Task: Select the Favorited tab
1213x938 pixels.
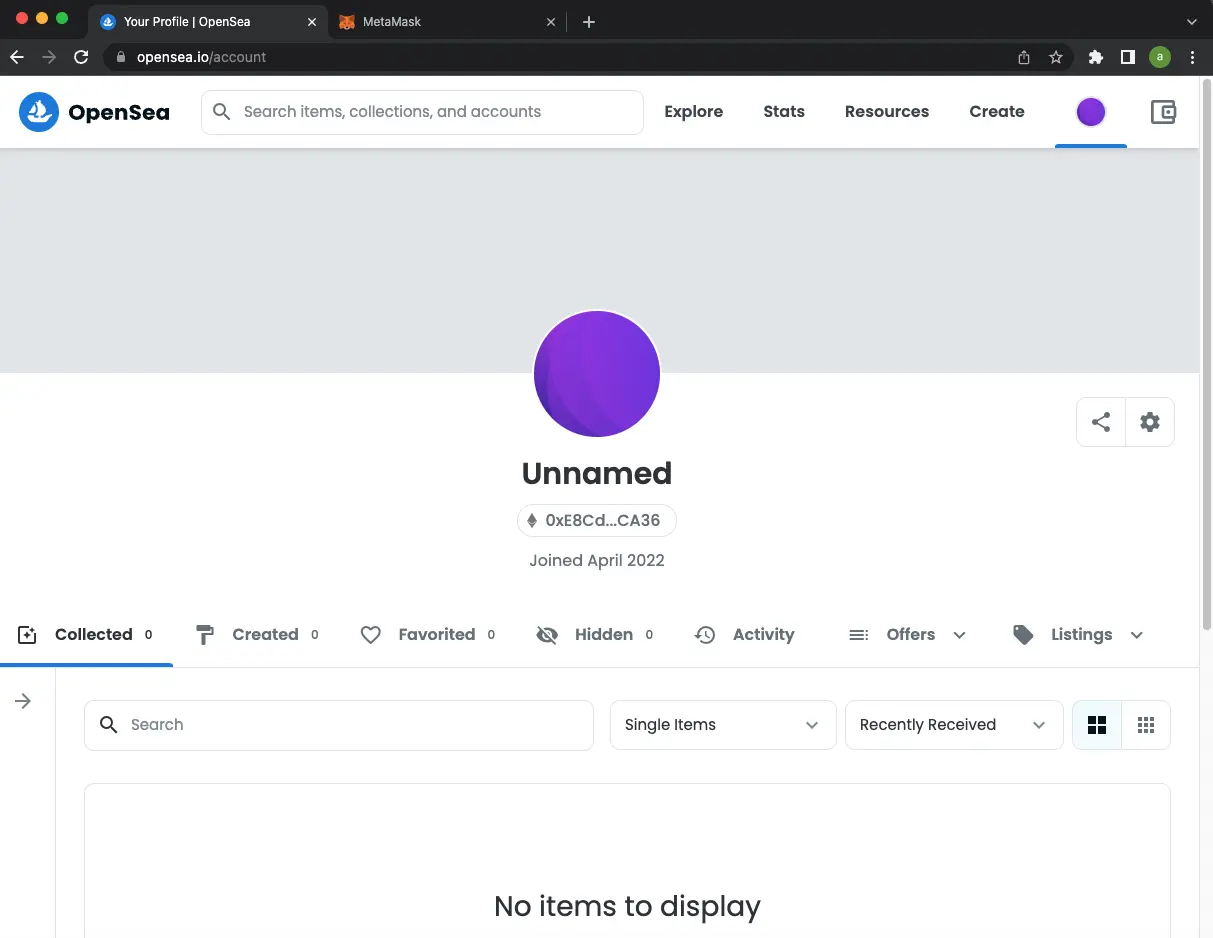Action: [428, 635]
